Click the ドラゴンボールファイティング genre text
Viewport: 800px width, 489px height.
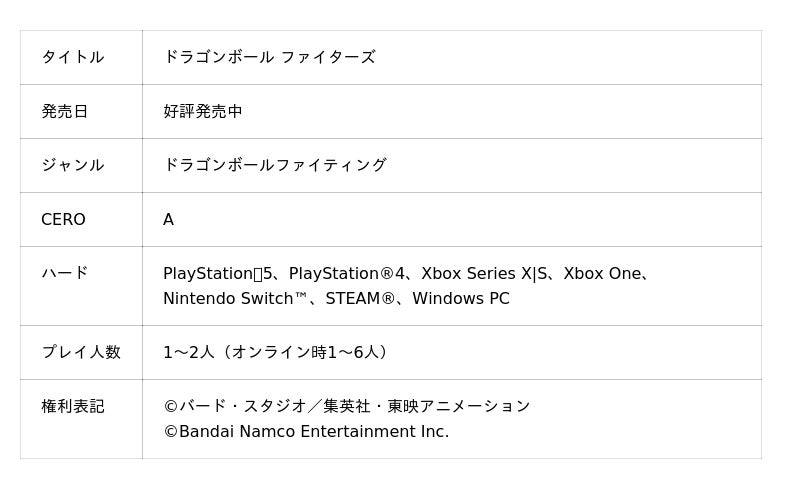click(275, 165)
